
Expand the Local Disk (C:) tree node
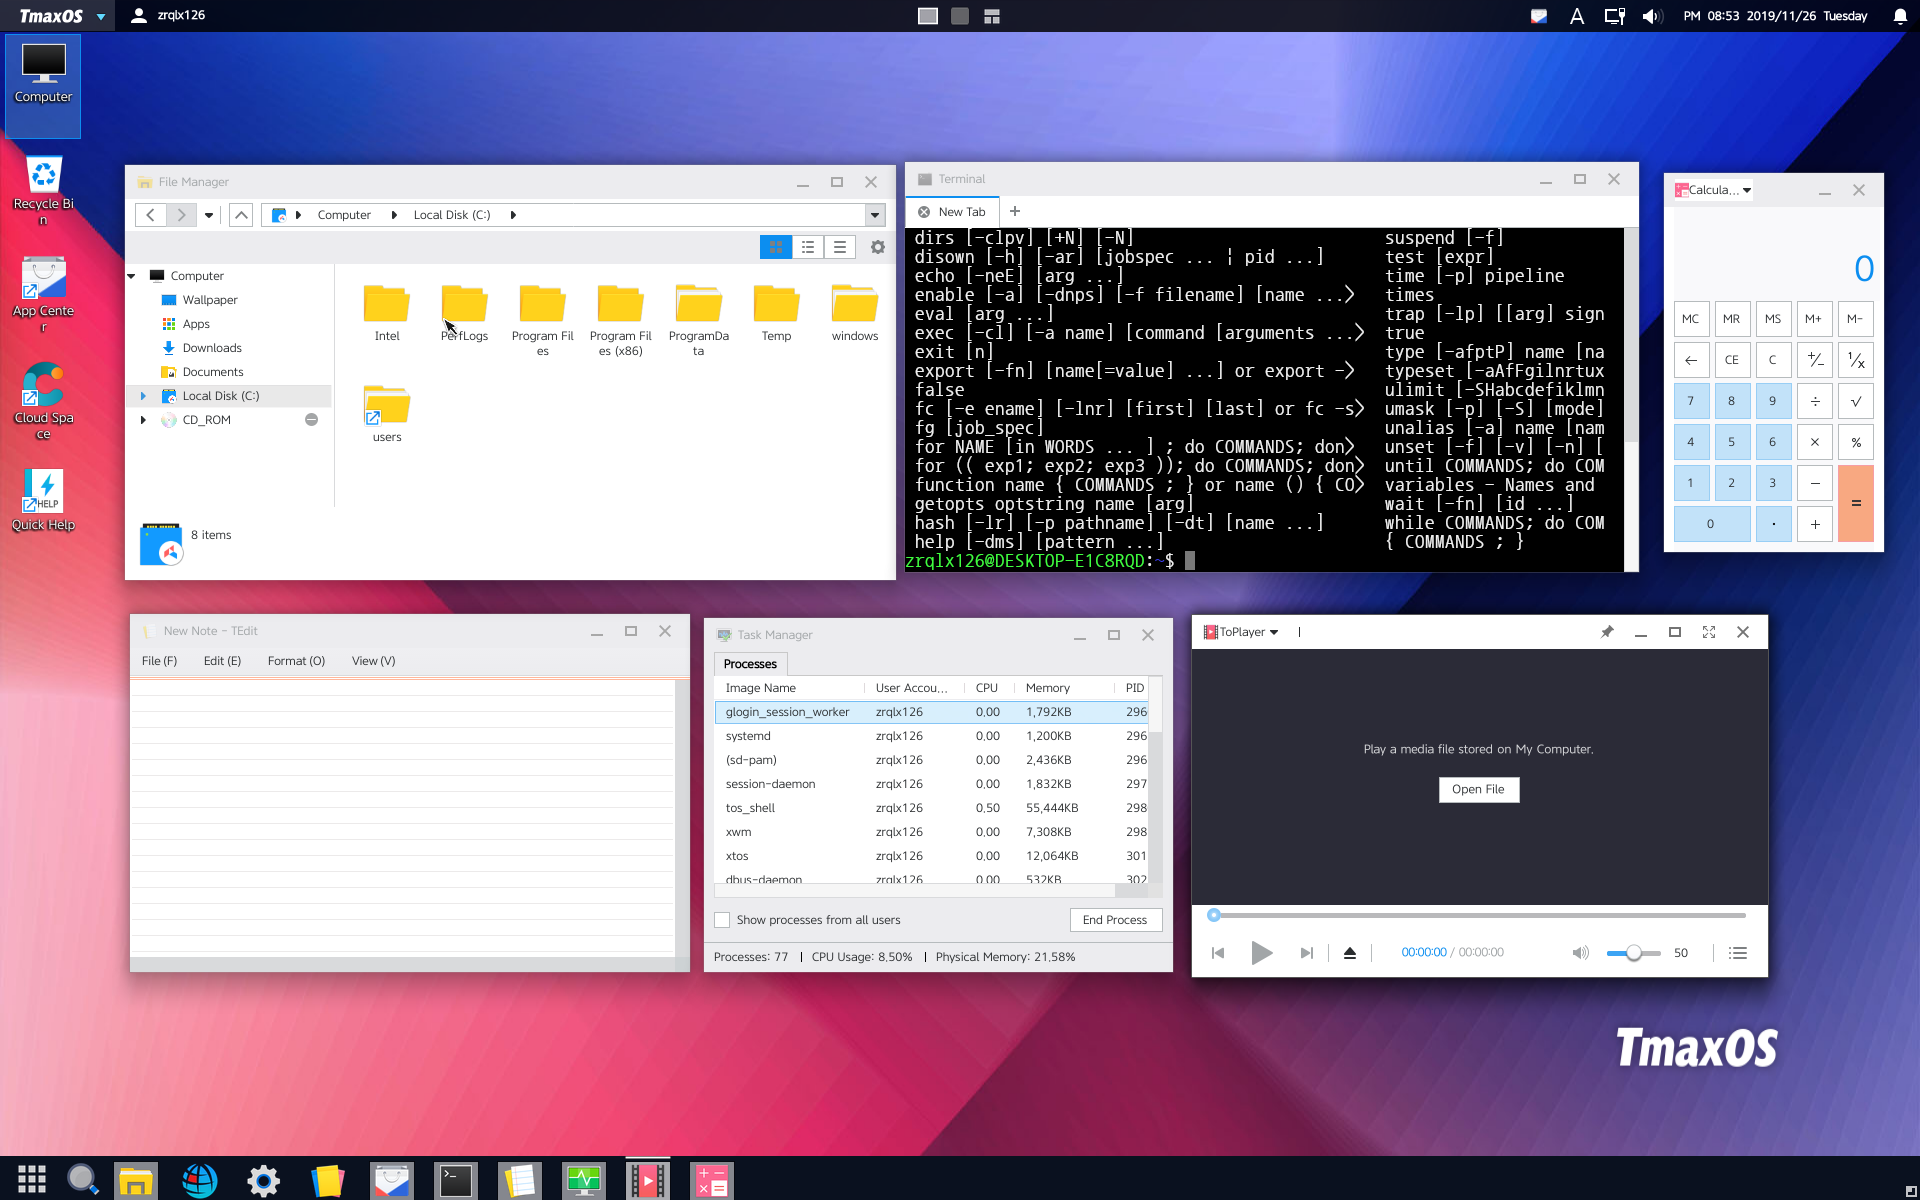pyautogui.click(x=143, y=396)
